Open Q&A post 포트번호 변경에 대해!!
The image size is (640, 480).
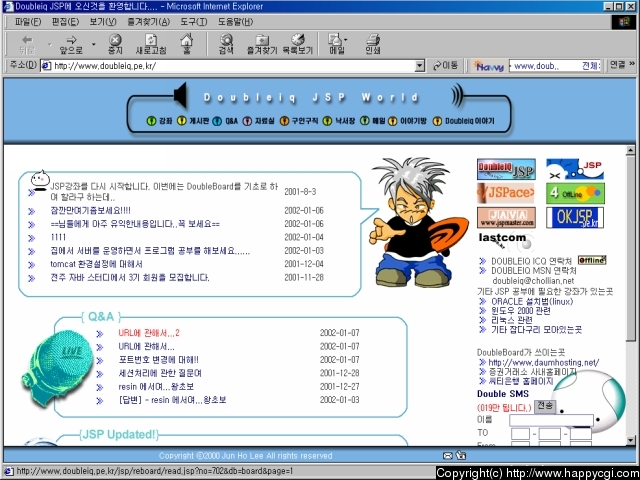pos(158,360)
